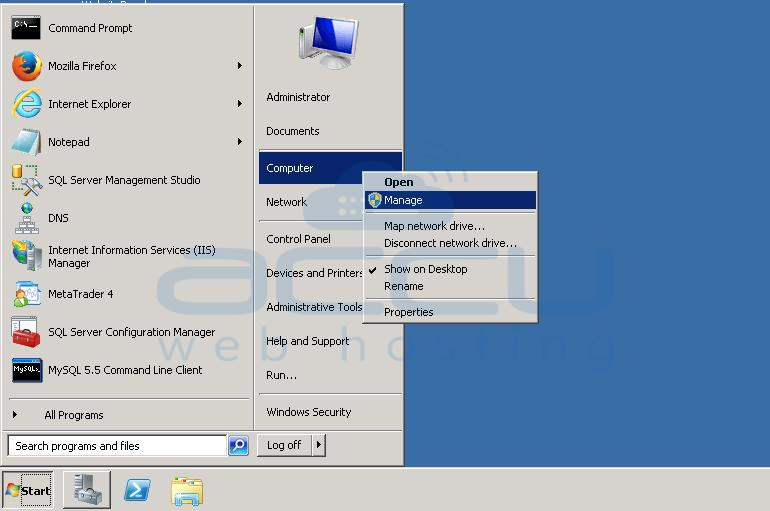Open Network from the Start menu
This screenshot has height=511, width=770.
click(x=286, y=202)
